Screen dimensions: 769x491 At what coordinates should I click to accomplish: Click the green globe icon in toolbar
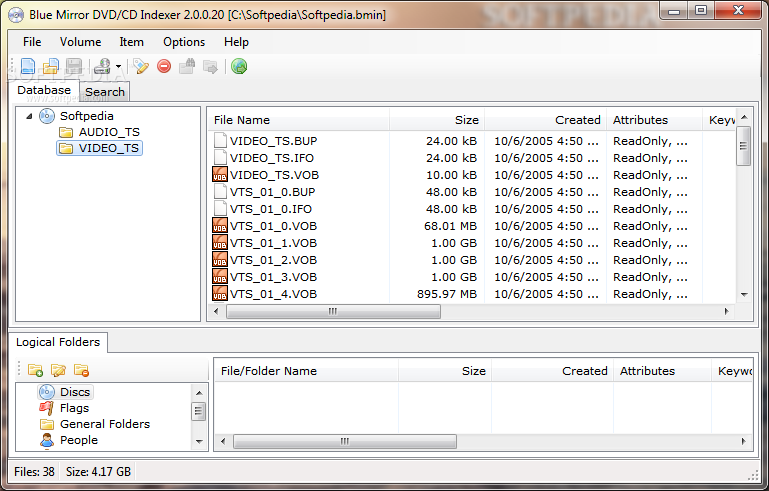click(239, 66)
